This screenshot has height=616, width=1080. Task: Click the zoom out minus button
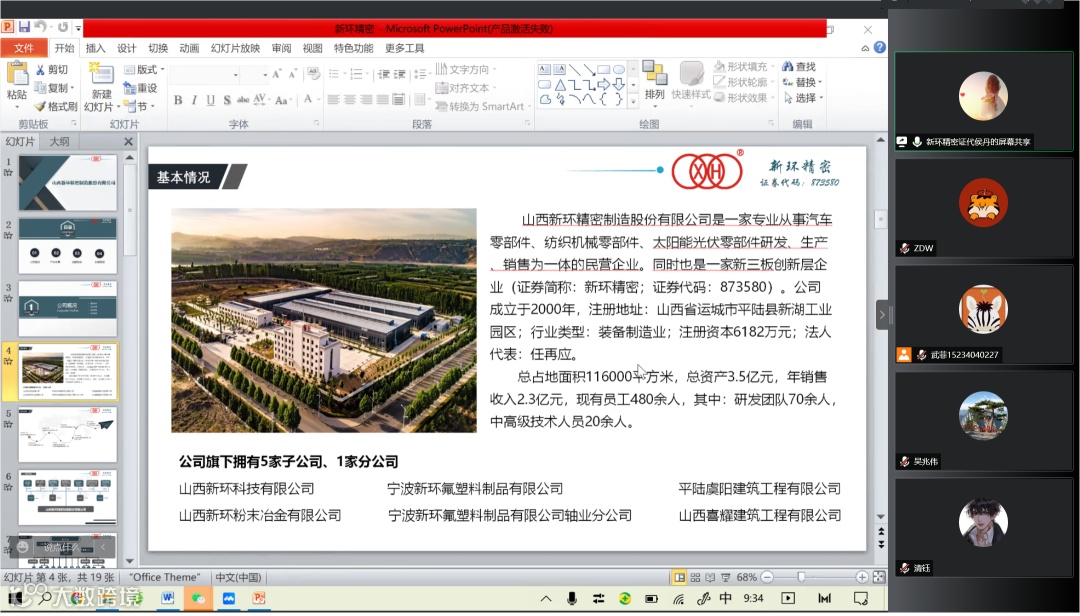pos(767,577)
